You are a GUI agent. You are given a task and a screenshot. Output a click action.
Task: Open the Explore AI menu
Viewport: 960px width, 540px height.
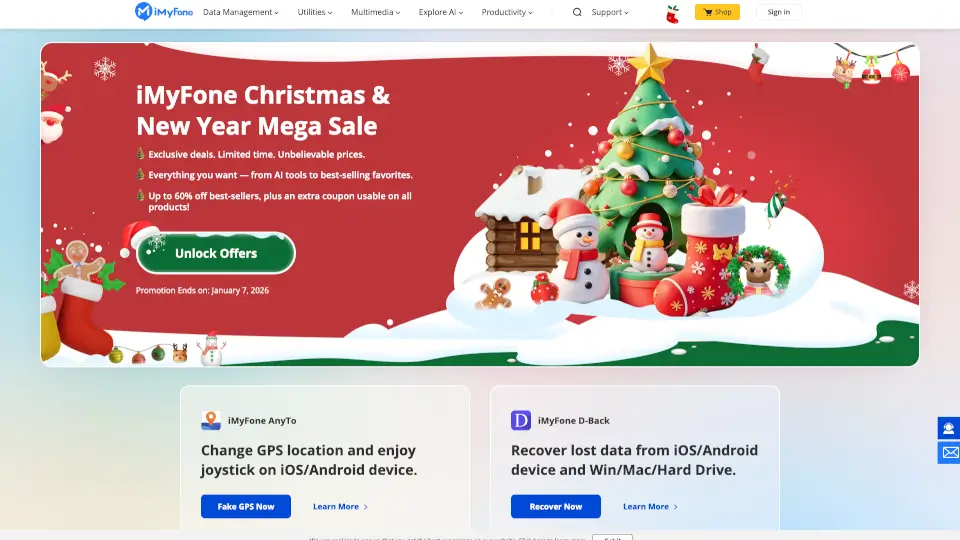(x=441, y=12)
